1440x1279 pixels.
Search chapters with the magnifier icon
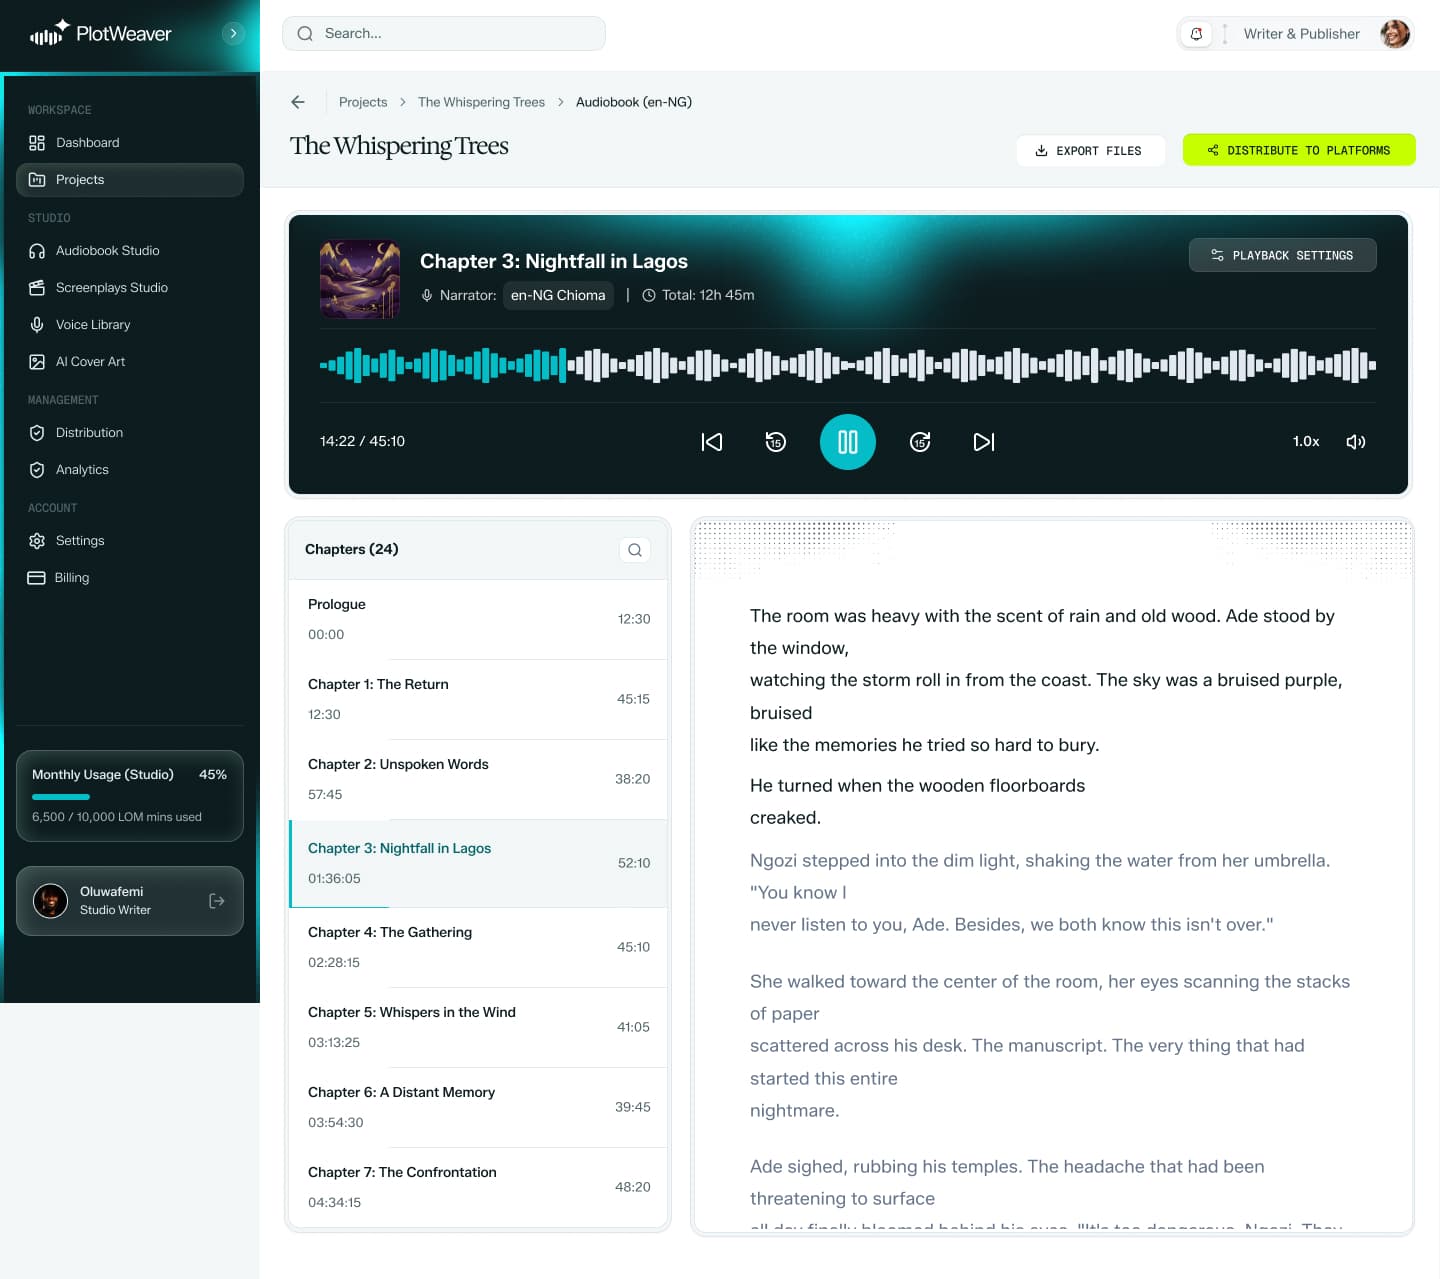click(635, 550)
